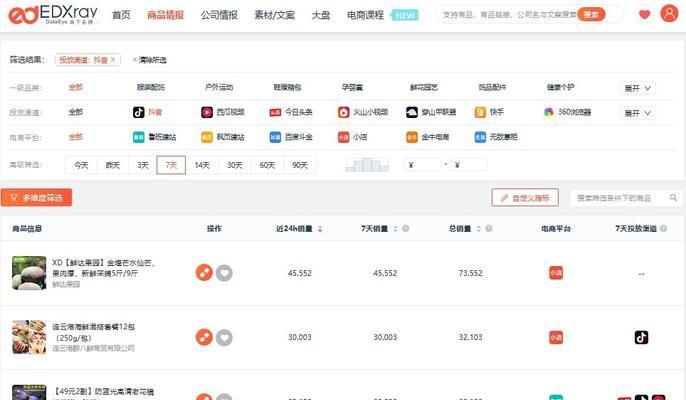Select the 今日头条 channel icon

(x=275, y=112)
